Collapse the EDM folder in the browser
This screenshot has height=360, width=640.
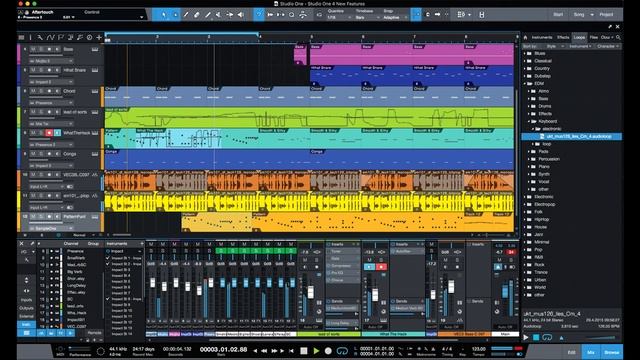point(525,83)
